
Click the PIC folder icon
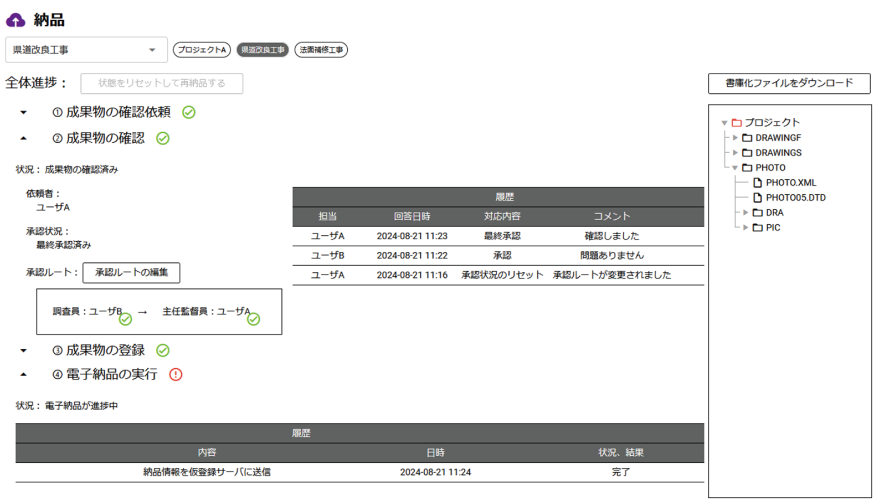pyautogui.click(x=757, y=228)
